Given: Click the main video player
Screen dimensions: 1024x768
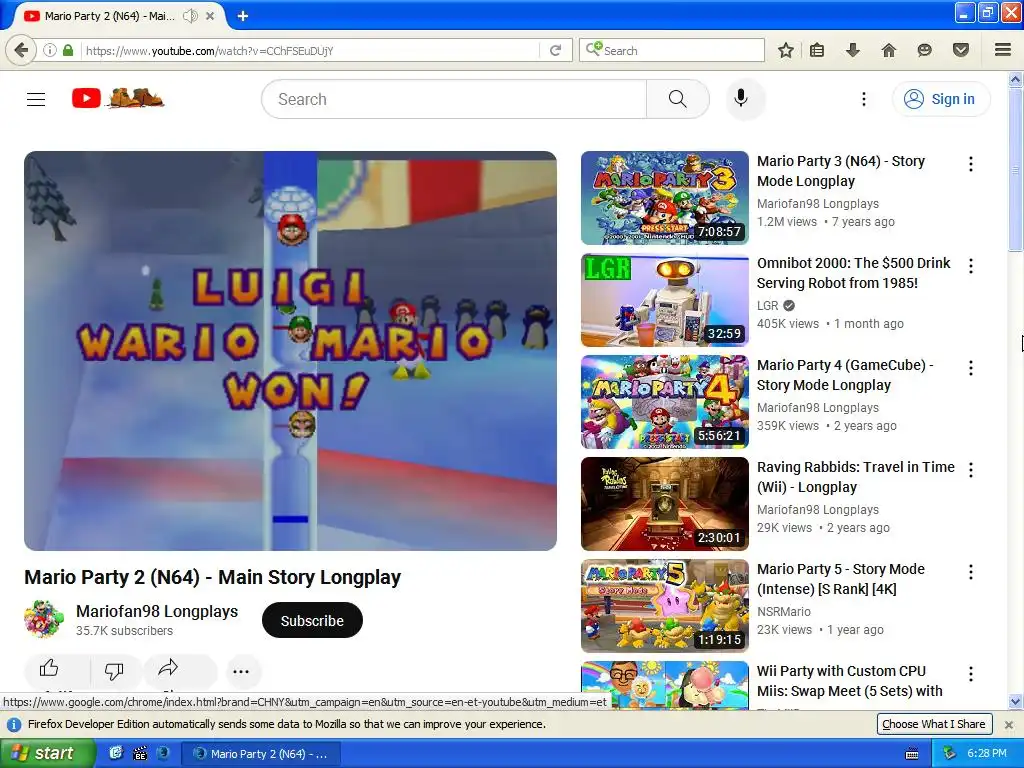Looking at the screenshot, I should 291,351.
